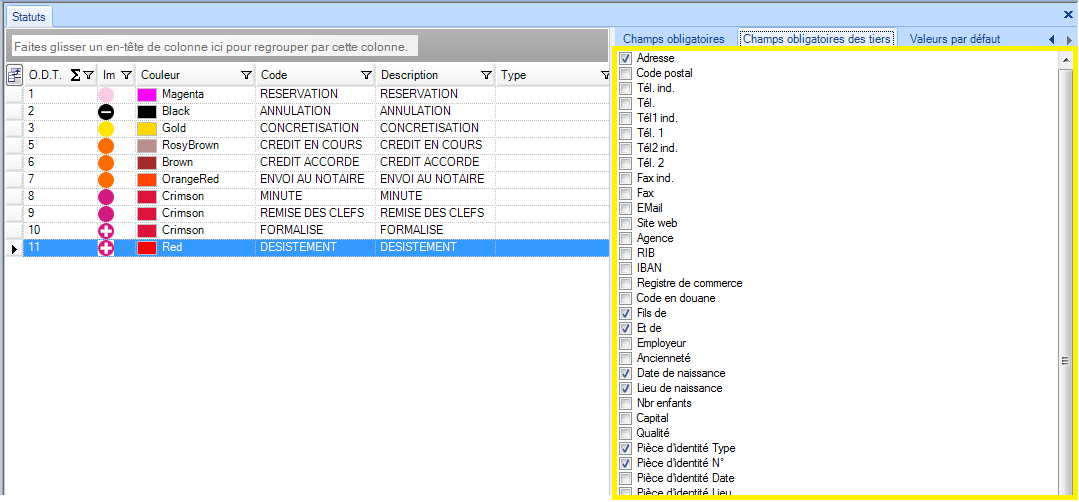Click the plus circle icon for DESISTEMENT row

(106, 248)
